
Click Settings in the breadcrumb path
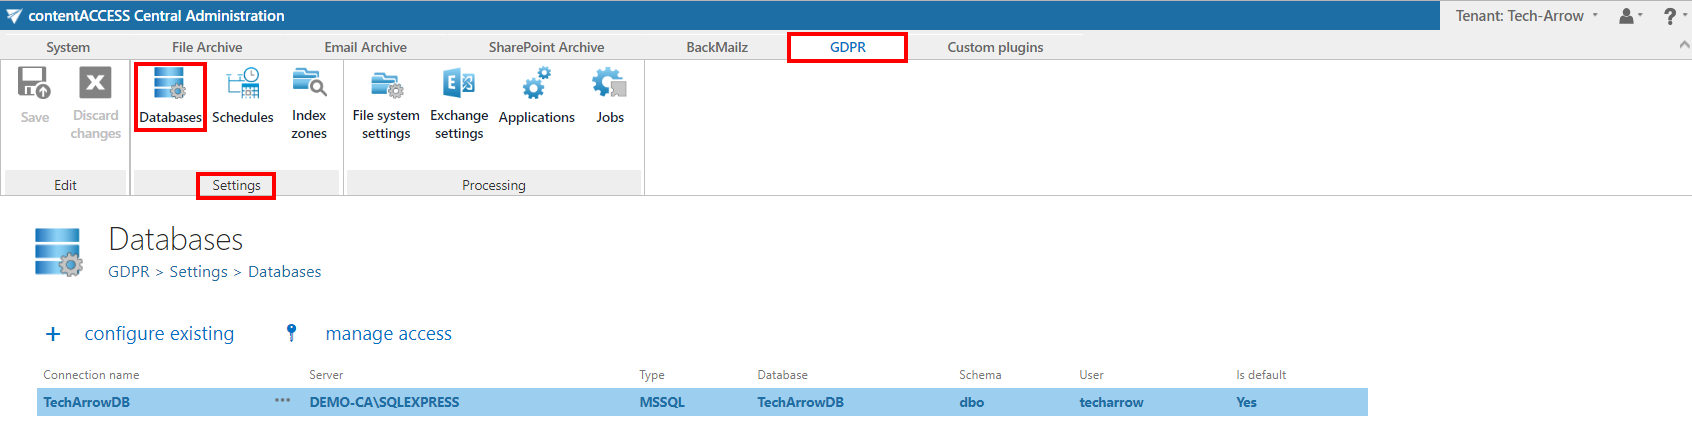click(198, 272)
